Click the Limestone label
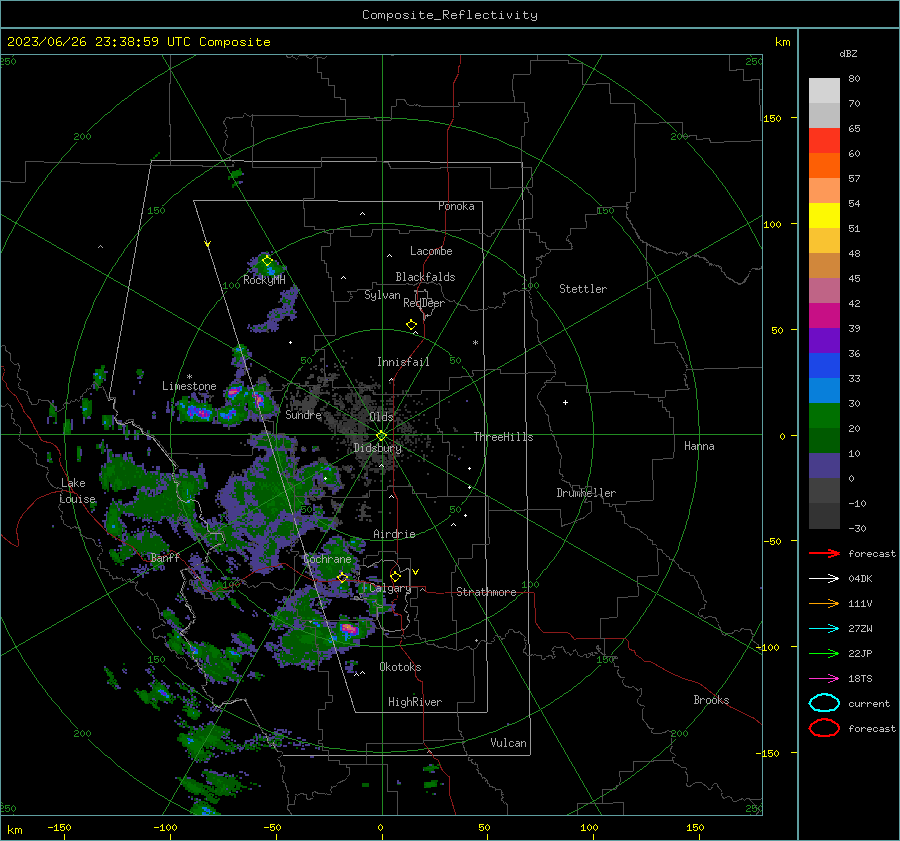 point(189,386)
